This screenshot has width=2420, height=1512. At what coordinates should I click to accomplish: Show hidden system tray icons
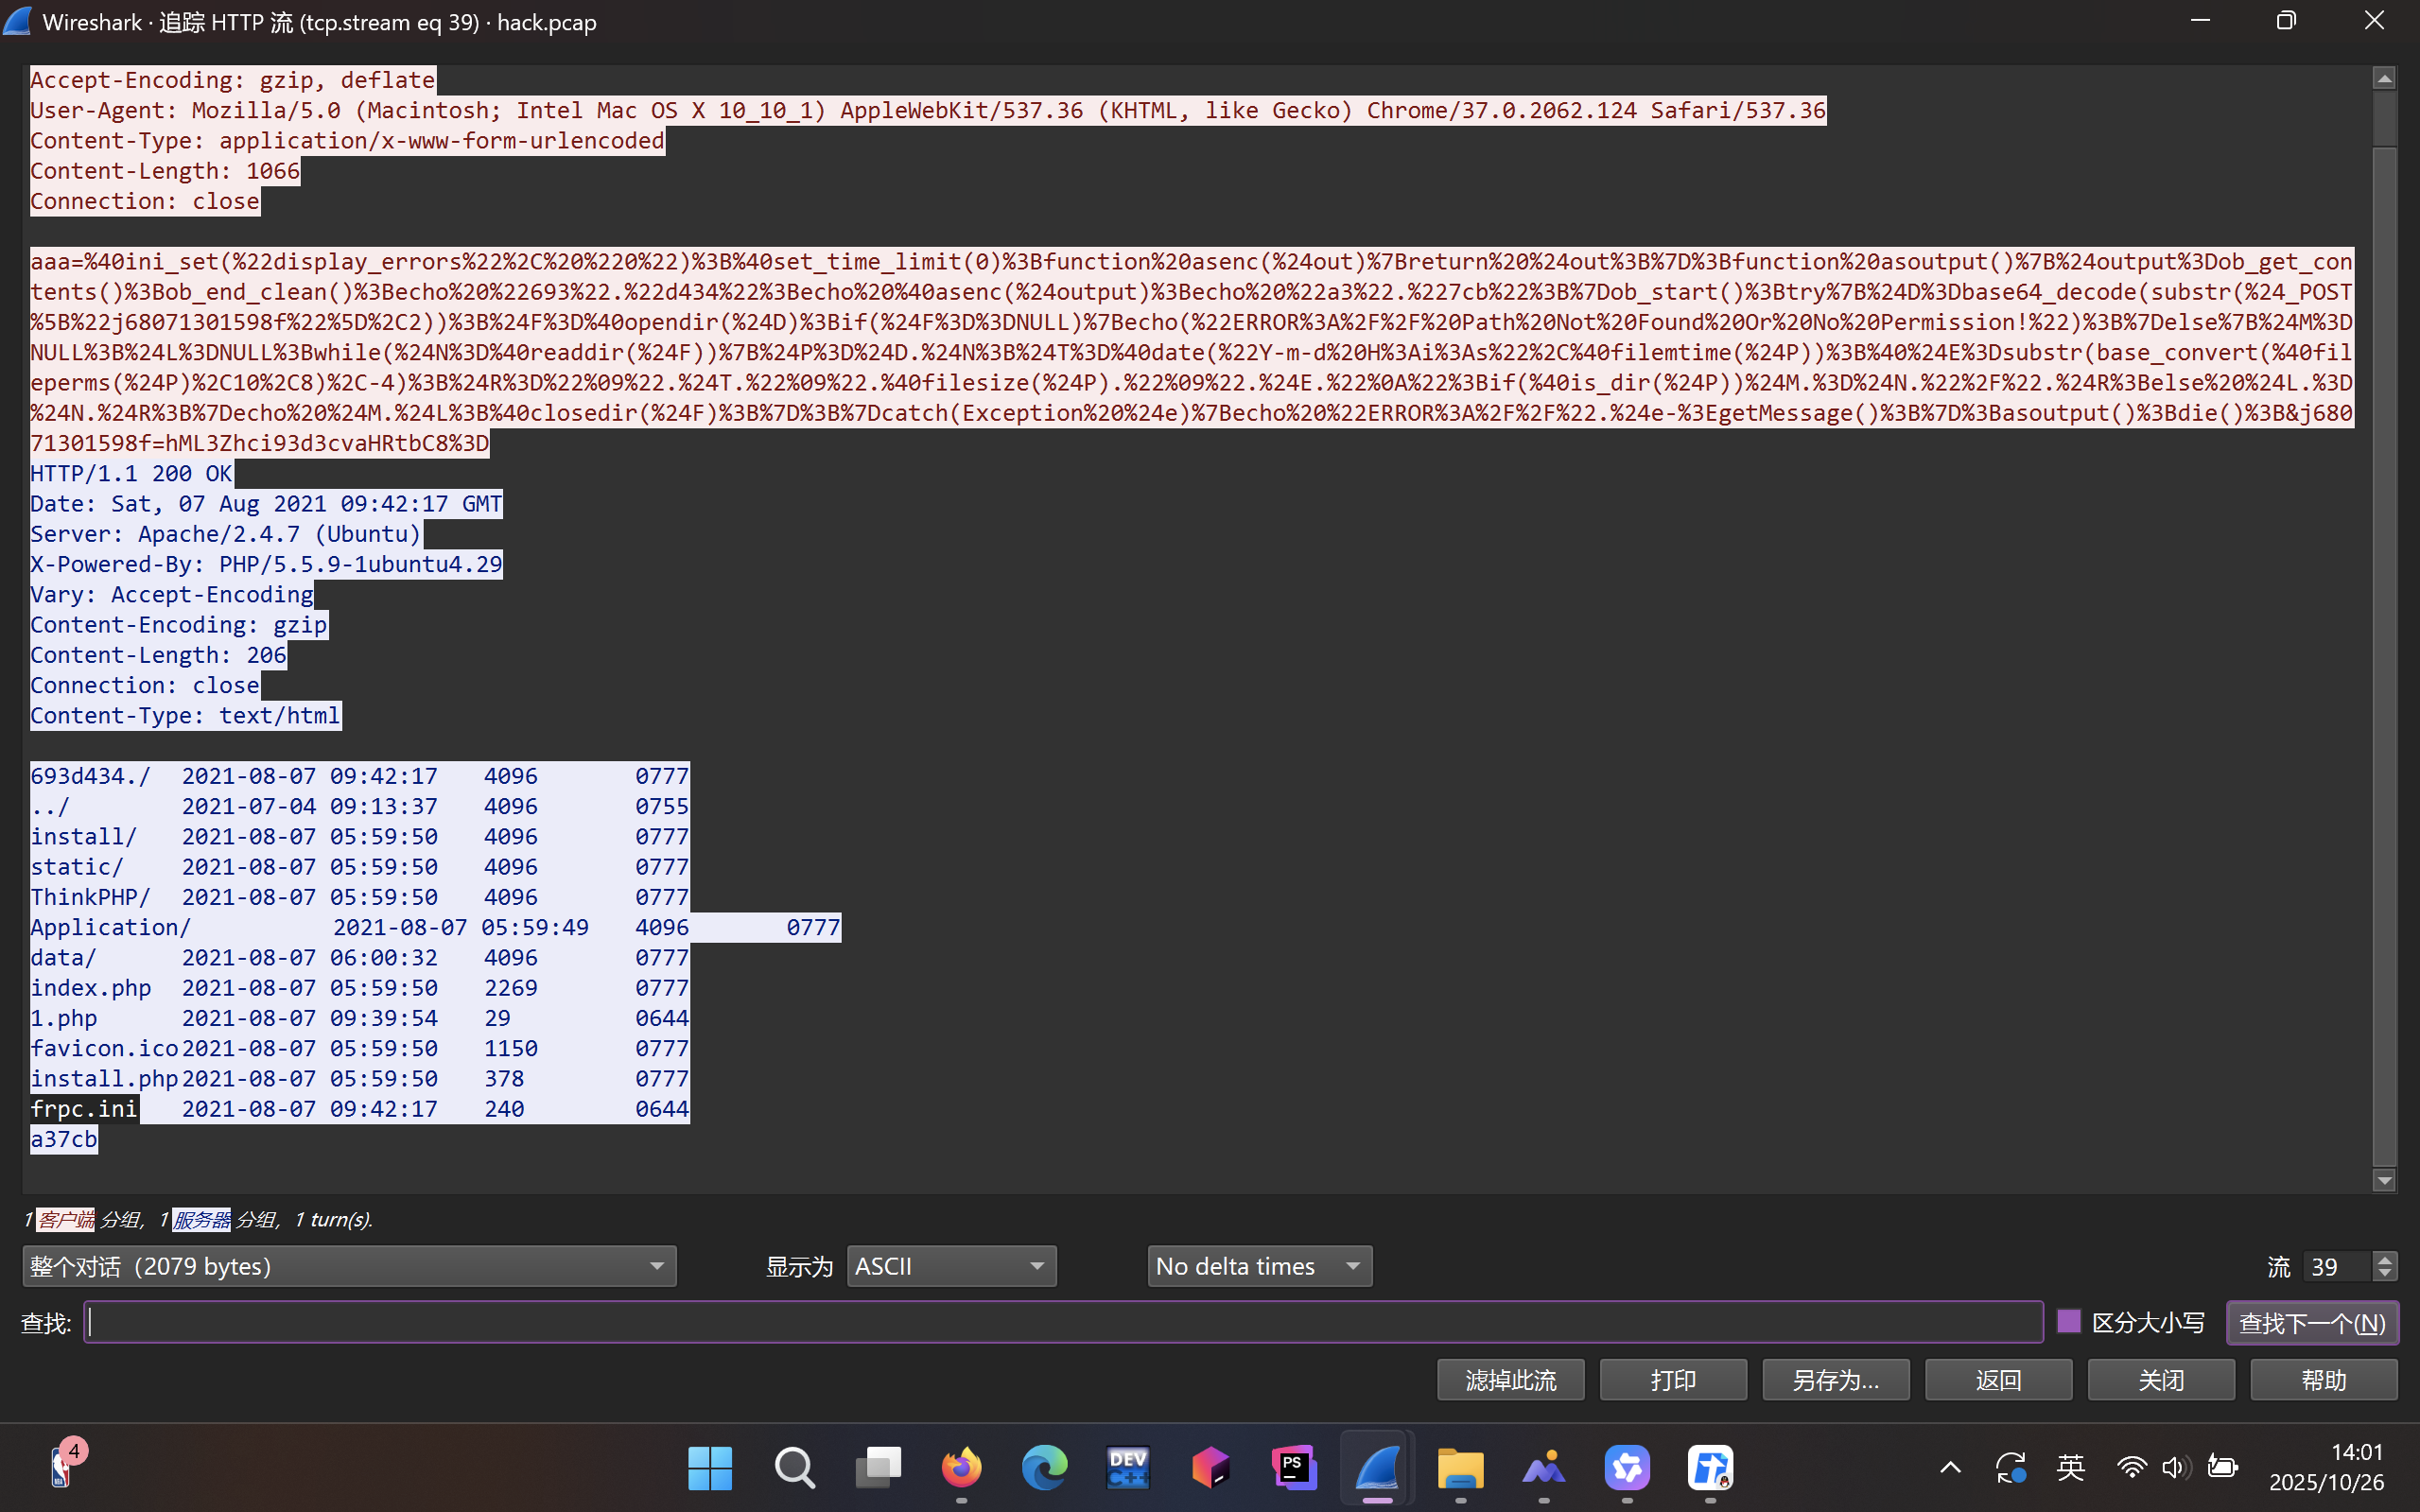[x=1950, y=1468]
